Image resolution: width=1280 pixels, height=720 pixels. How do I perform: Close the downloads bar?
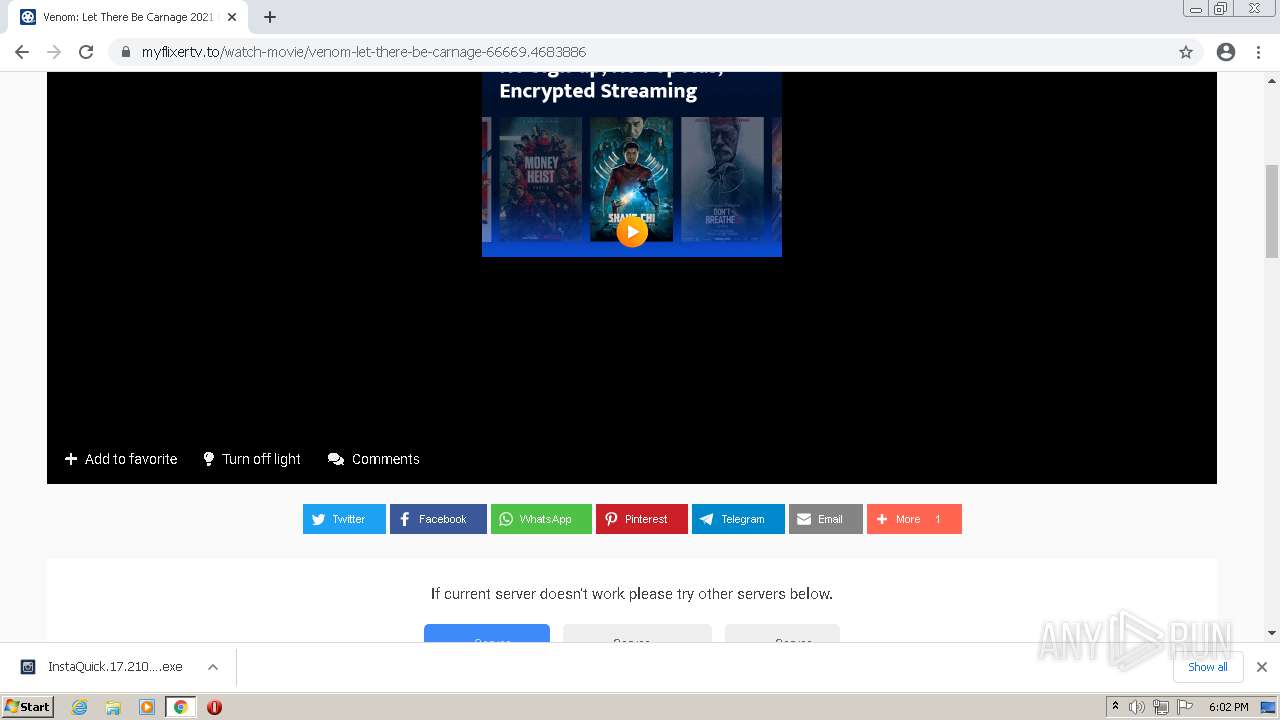point(1262,667)
